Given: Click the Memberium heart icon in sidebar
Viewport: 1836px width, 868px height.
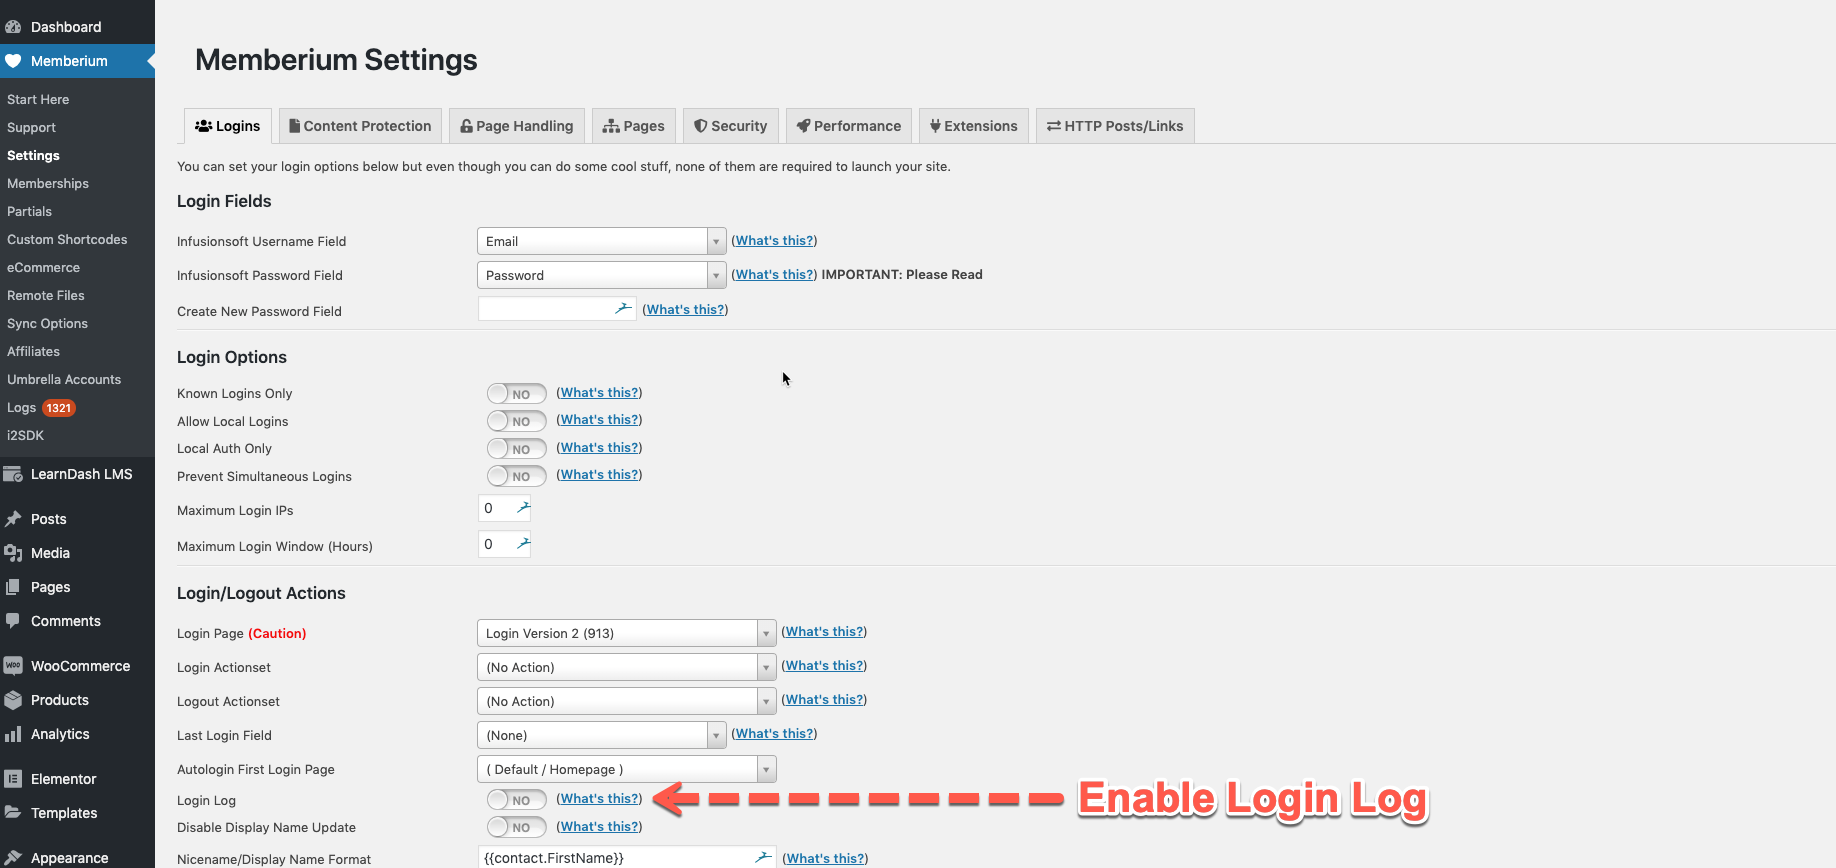Looking at the screenshot, I should (x=13, y=61).
